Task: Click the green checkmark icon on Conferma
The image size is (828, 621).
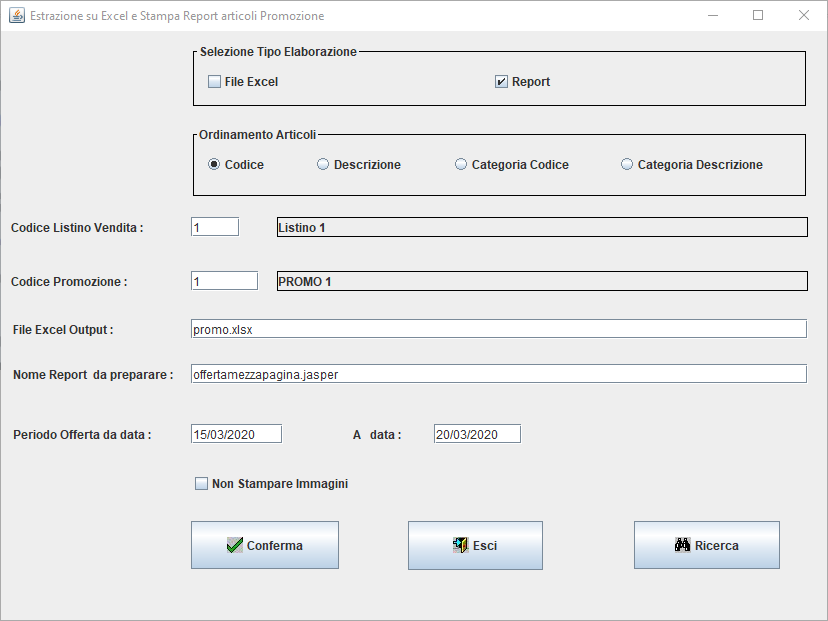Action: click(235, 546)
